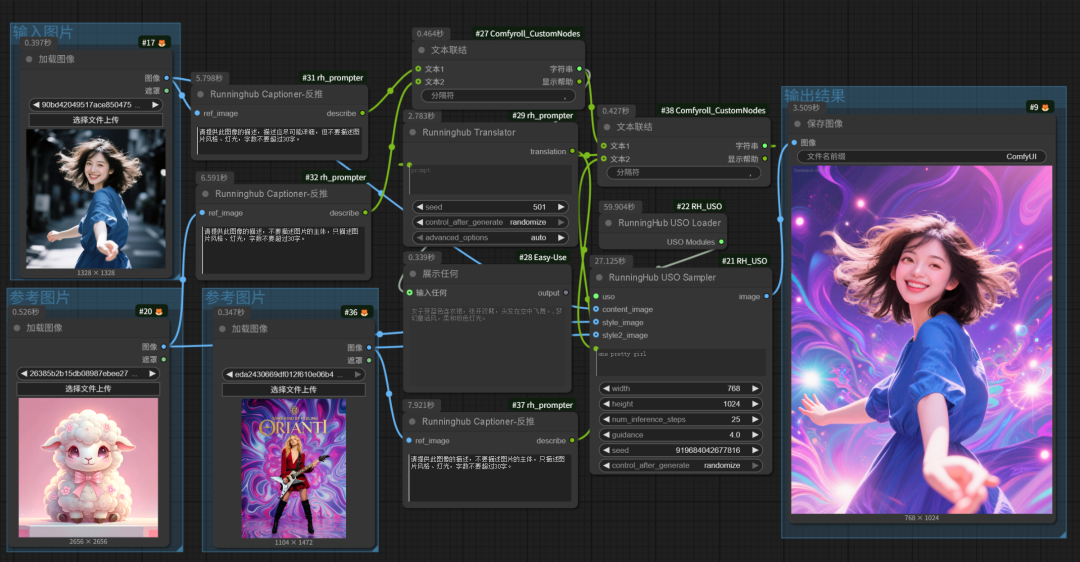This screenshot has height=562, width=1080.
Task: Increase num_inference_steps with right arrow
Action: 756,419
